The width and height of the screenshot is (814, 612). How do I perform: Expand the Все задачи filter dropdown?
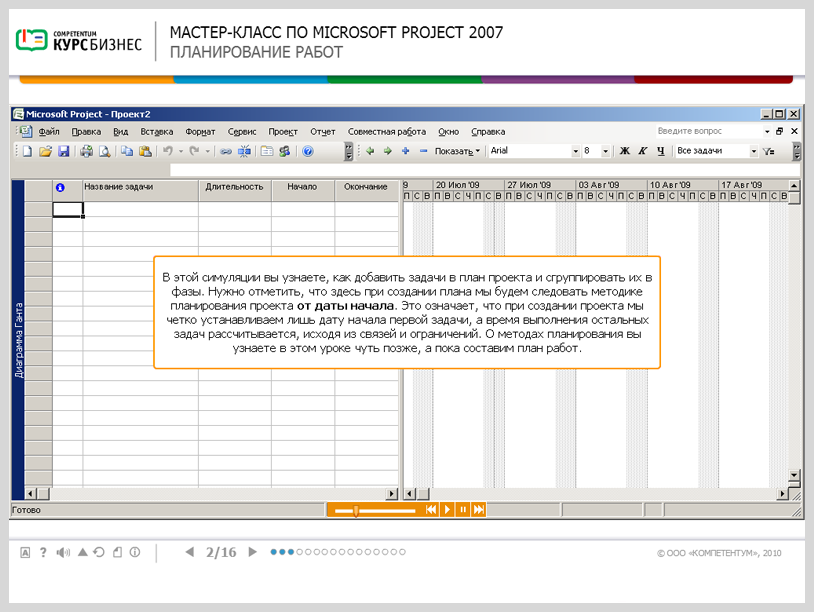pyautogui.click(x=753, y=151)
